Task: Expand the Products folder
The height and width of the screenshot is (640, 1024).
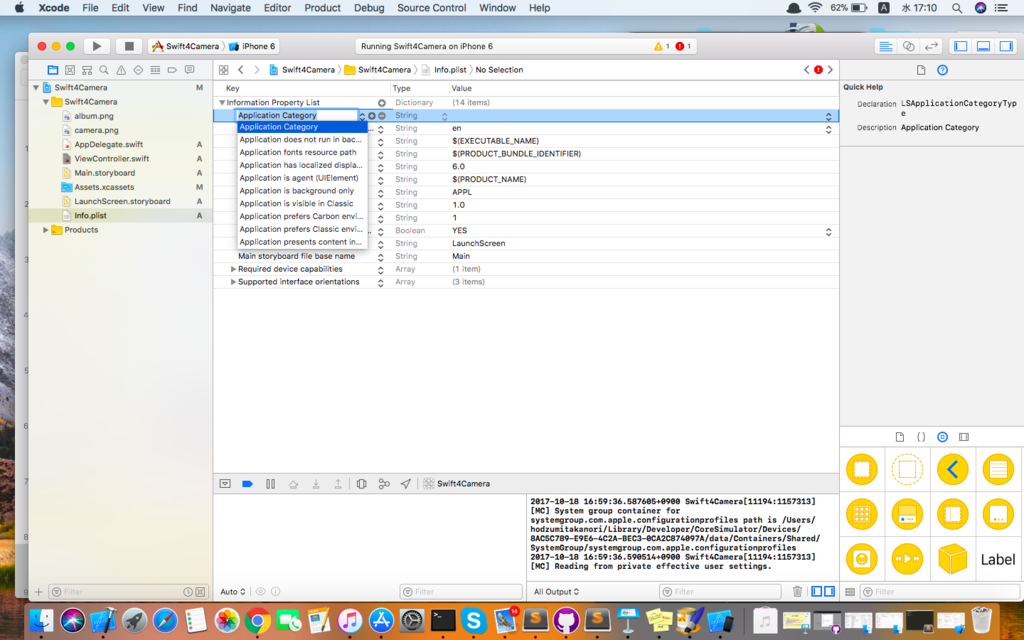Action: [x=46, y=230]
